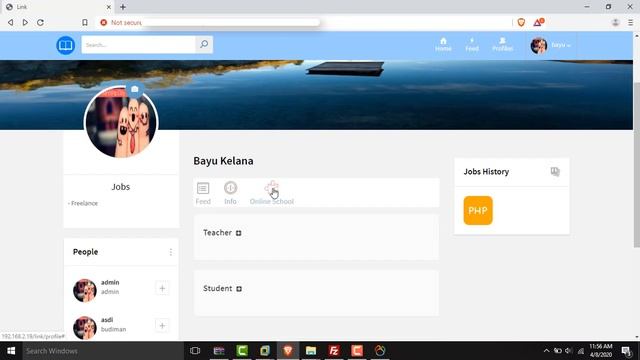This screenshot has width=640, height=360.
Task: Add admin with the plus button
Action: coord(162,289)
